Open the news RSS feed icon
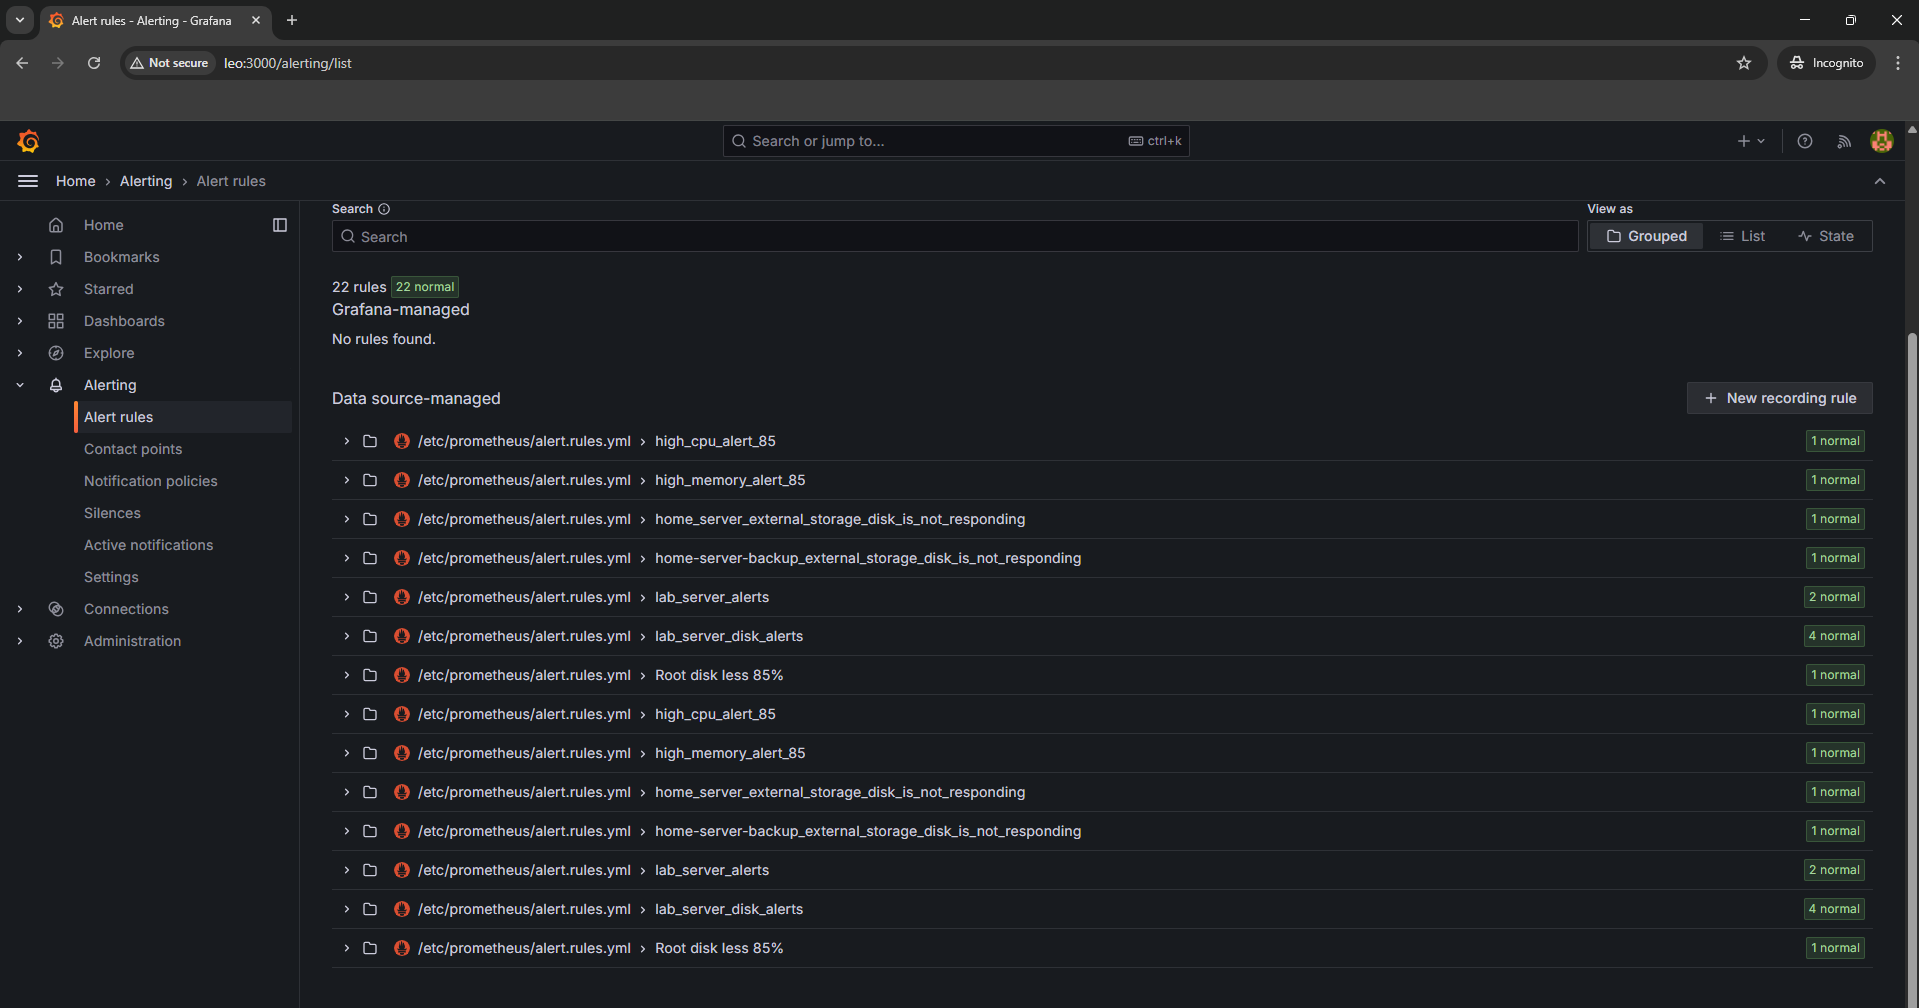 1843,141
